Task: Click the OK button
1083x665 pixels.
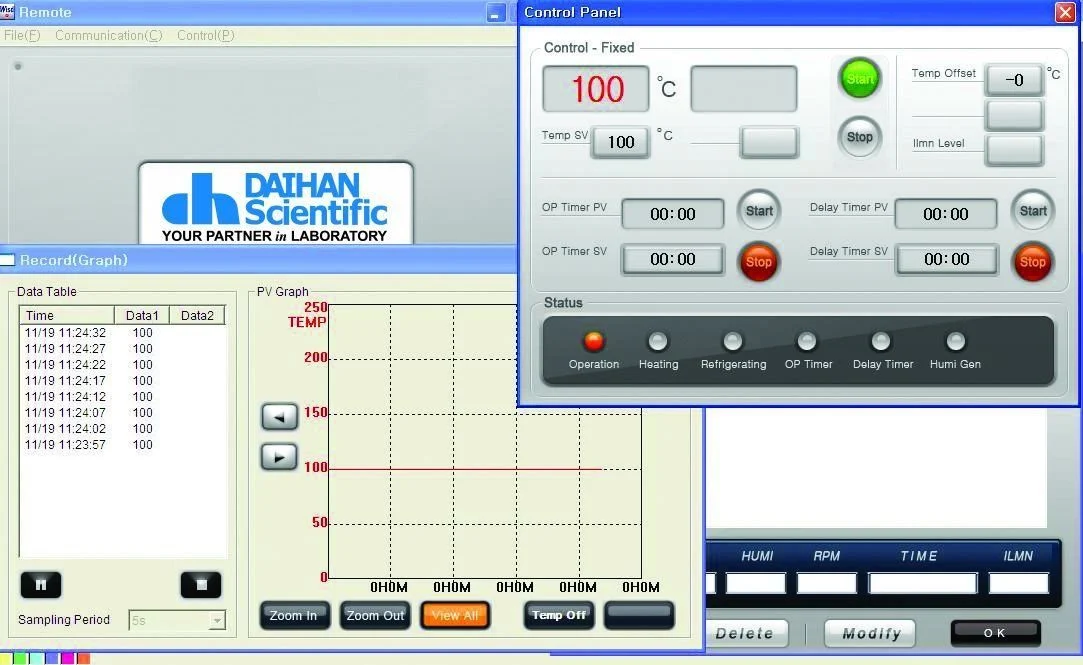Action: 995,633
